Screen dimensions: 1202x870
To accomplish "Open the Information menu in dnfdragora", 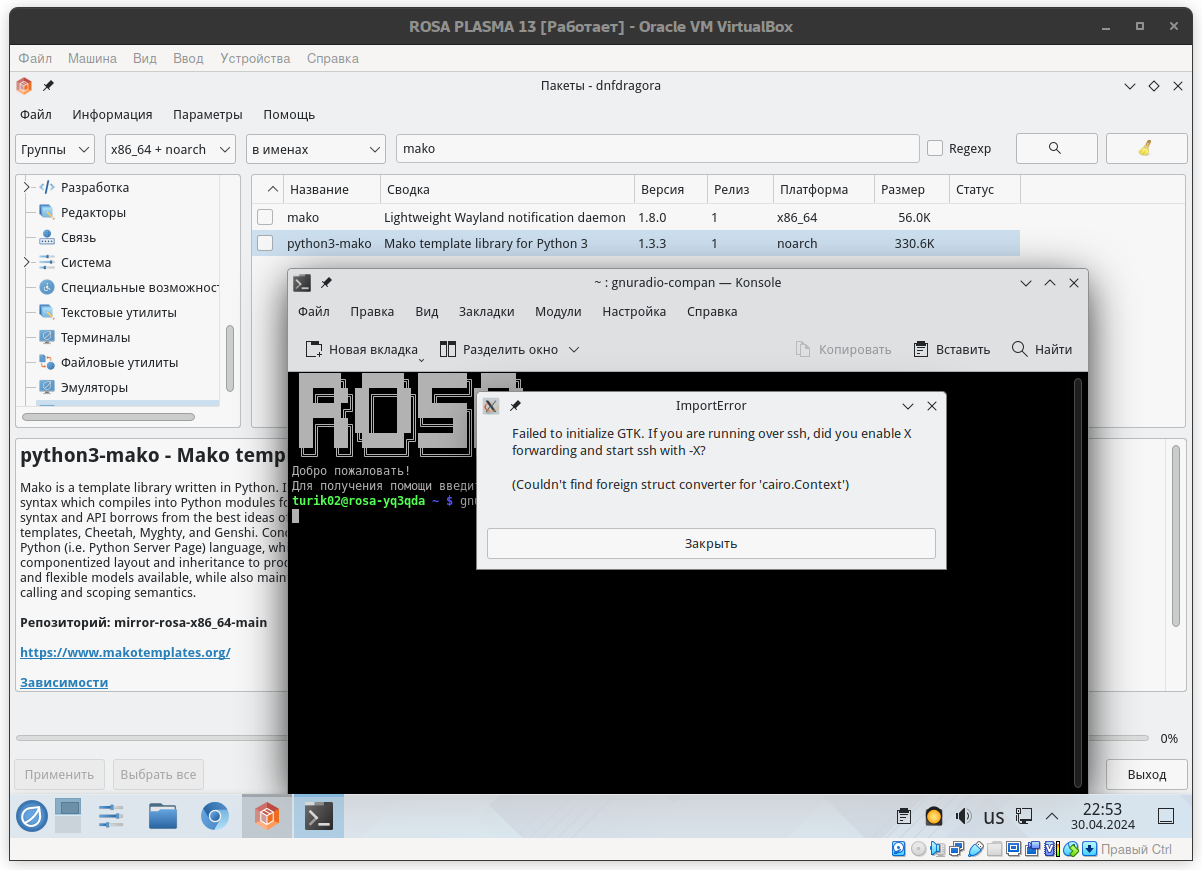I will click(x=112, y=114).
